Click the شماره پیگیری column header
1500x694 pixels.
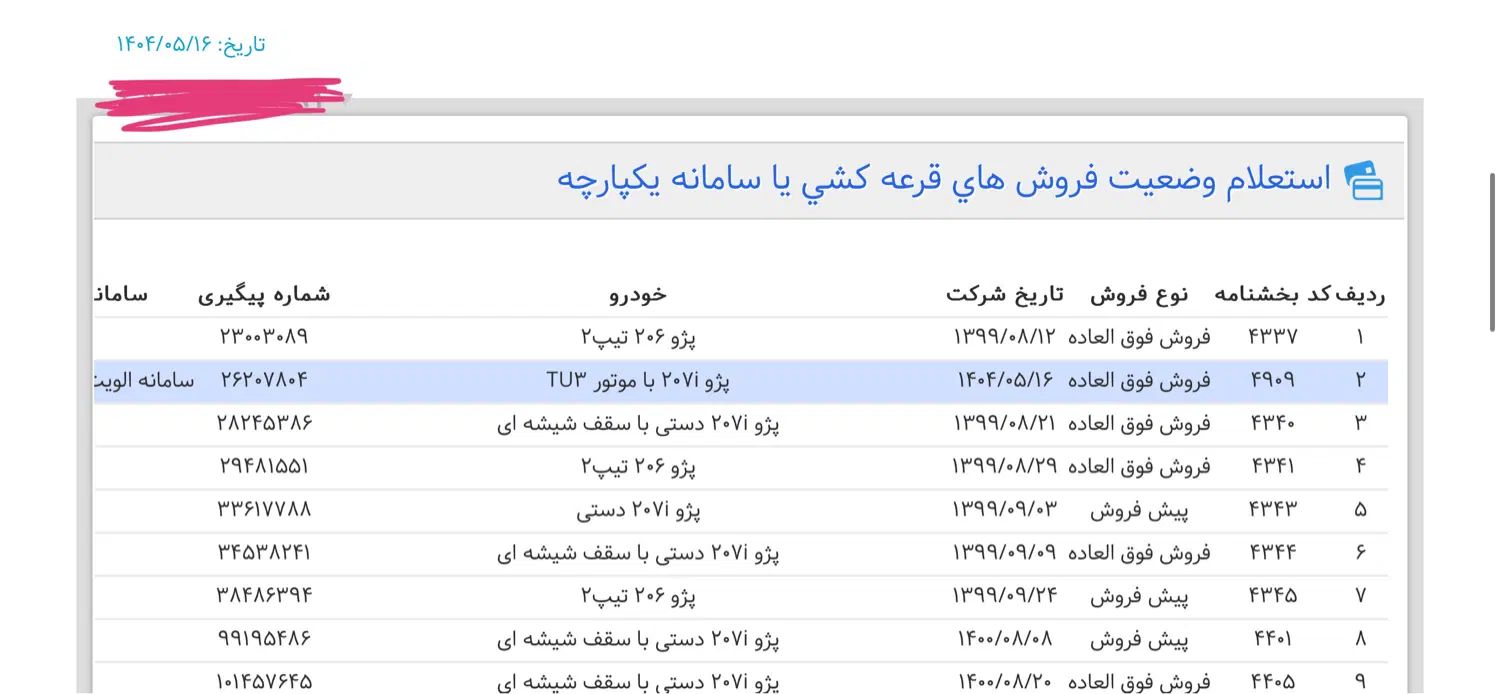pos(264,295)
